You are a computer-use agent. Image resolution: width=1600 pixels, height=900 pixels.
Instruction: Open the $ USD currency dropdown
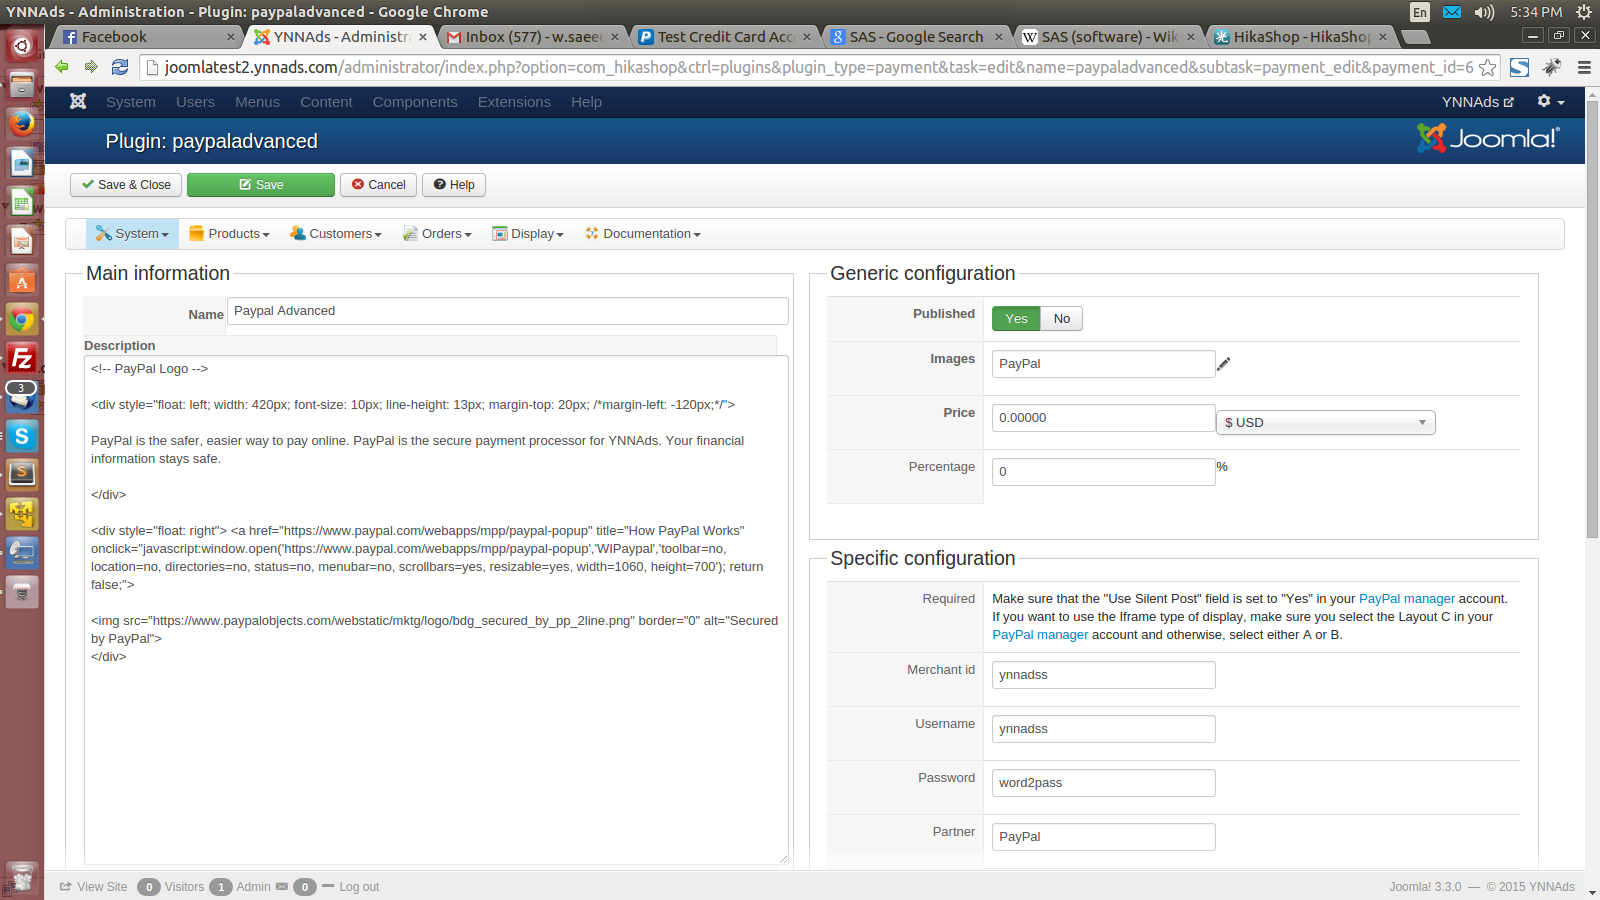pos(1326,423)
